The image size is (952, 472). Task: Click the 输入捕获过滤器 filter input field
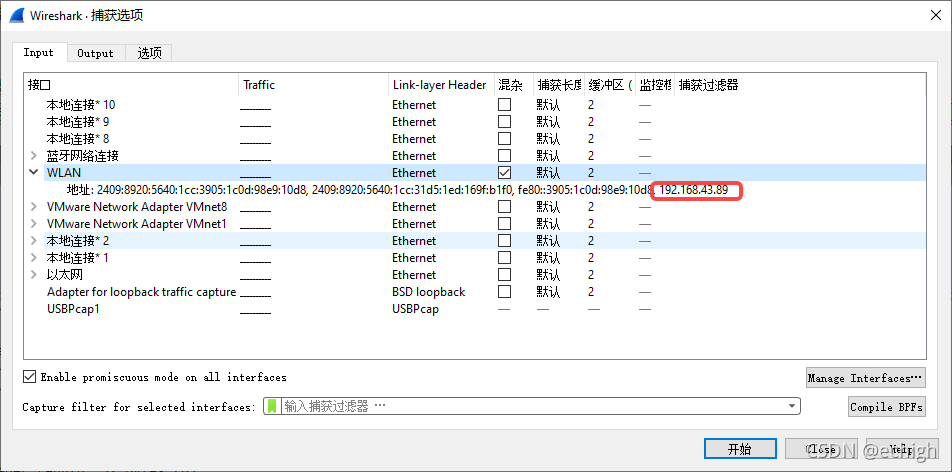click(531, 406)
